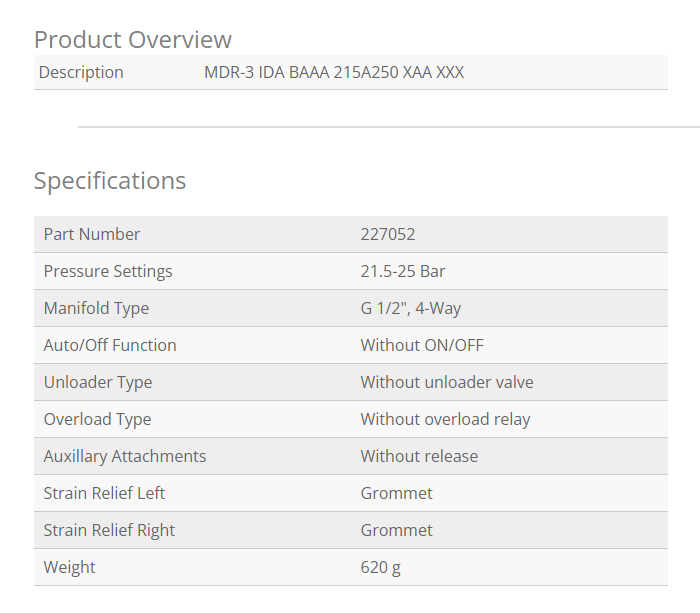Select the G 1/2", 4-Way value
The width and height of the screenshot is (700, 613).
point(411,309)
